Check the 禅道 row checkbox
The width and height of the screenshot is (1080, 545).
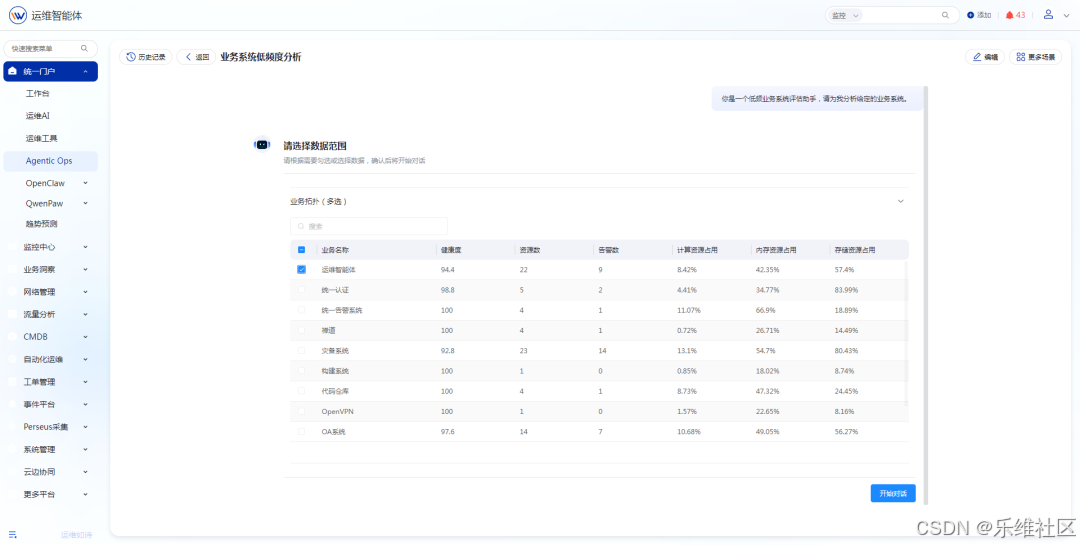coord(302,331)
